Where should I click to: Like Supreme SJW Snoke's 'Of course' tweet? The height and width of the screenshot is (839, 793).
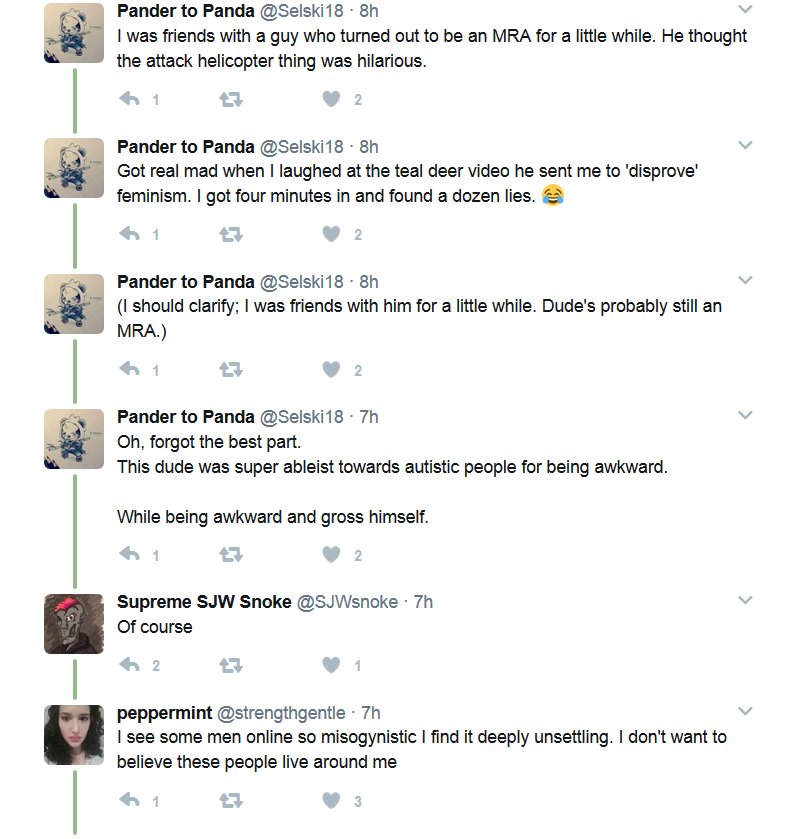331,665
